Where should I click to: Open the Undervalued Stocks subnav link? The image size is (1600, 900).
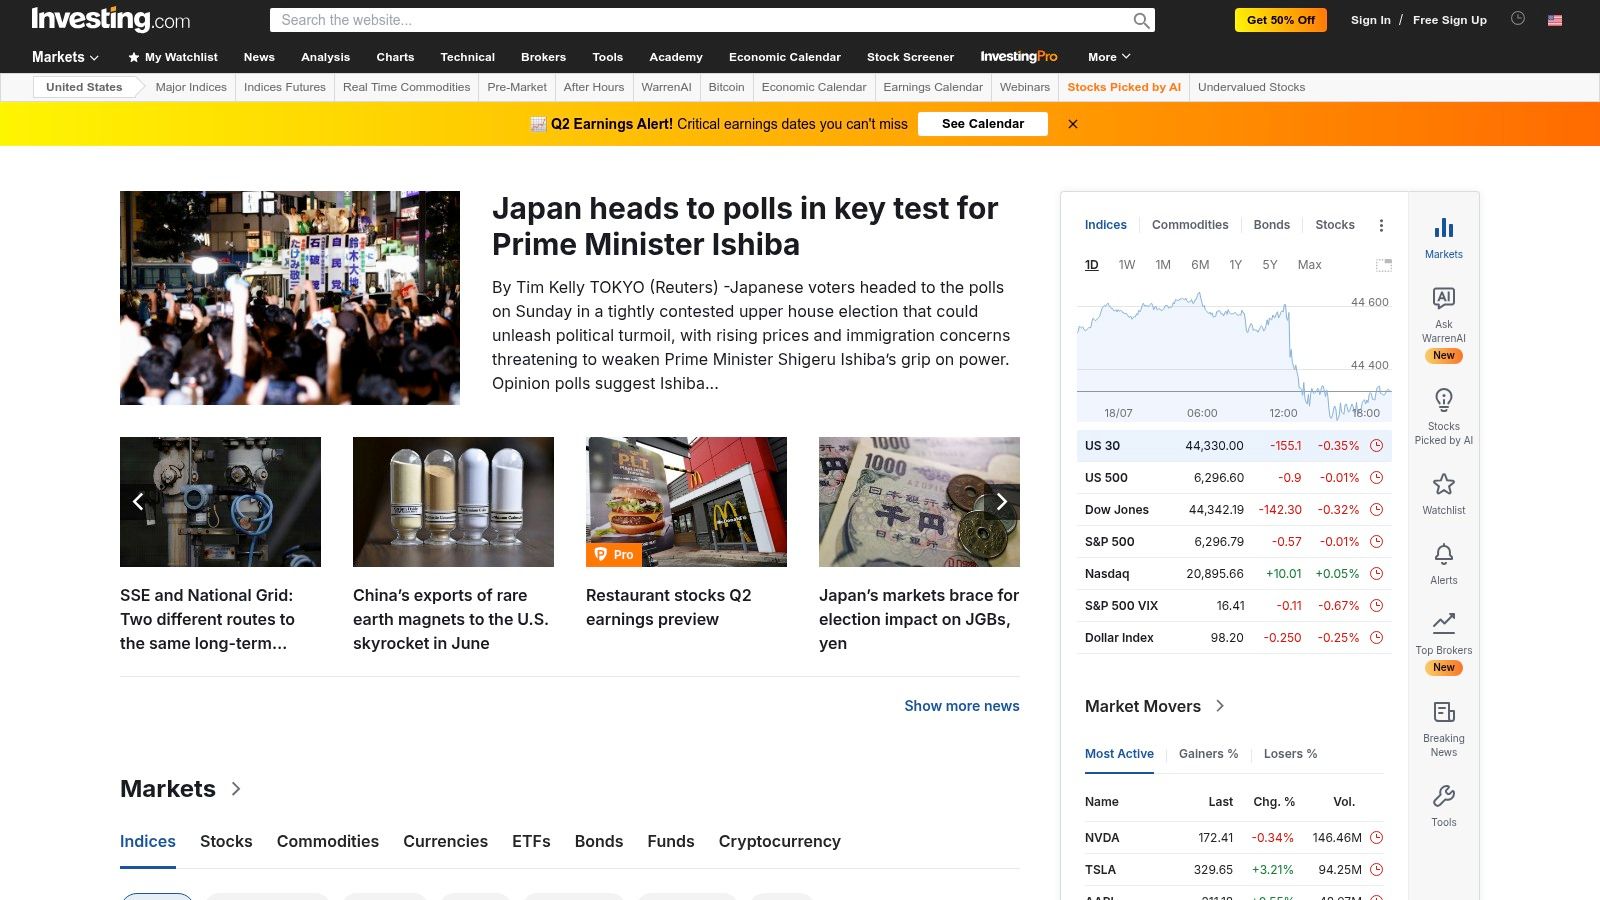[x=1251, y=87]
